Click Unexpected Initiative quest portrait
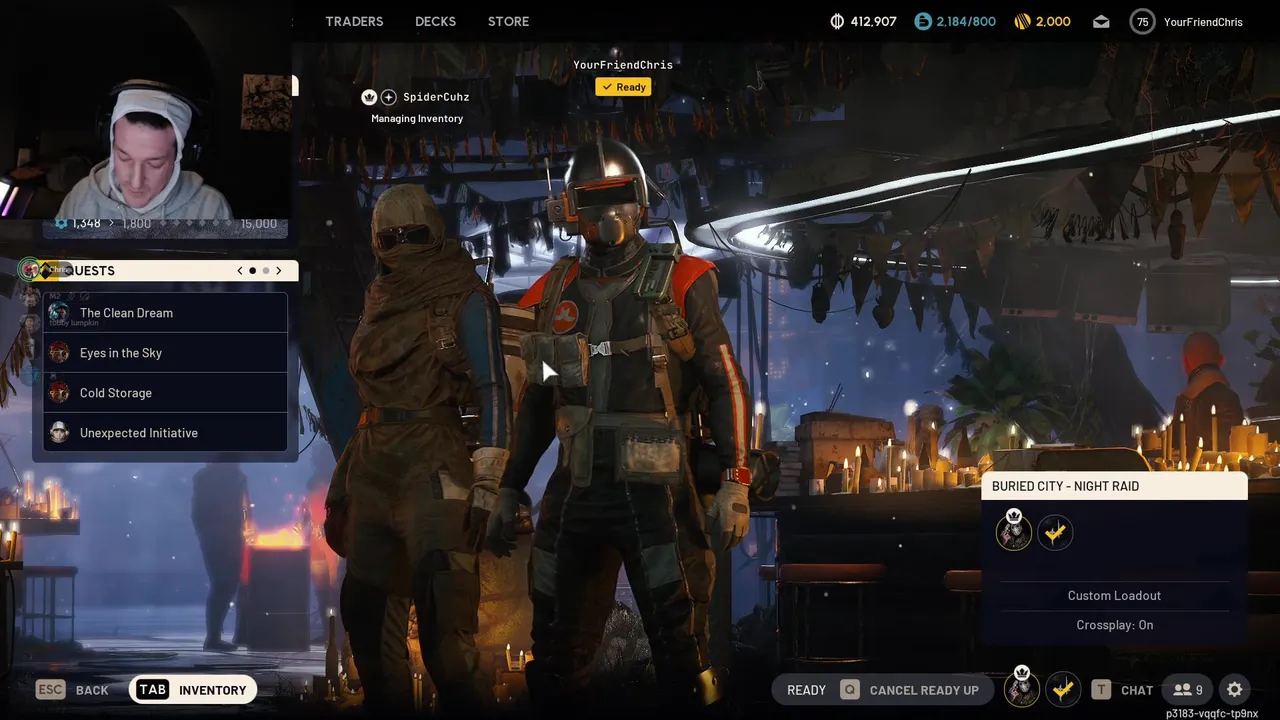1280x720 pixels. [59, 433]
